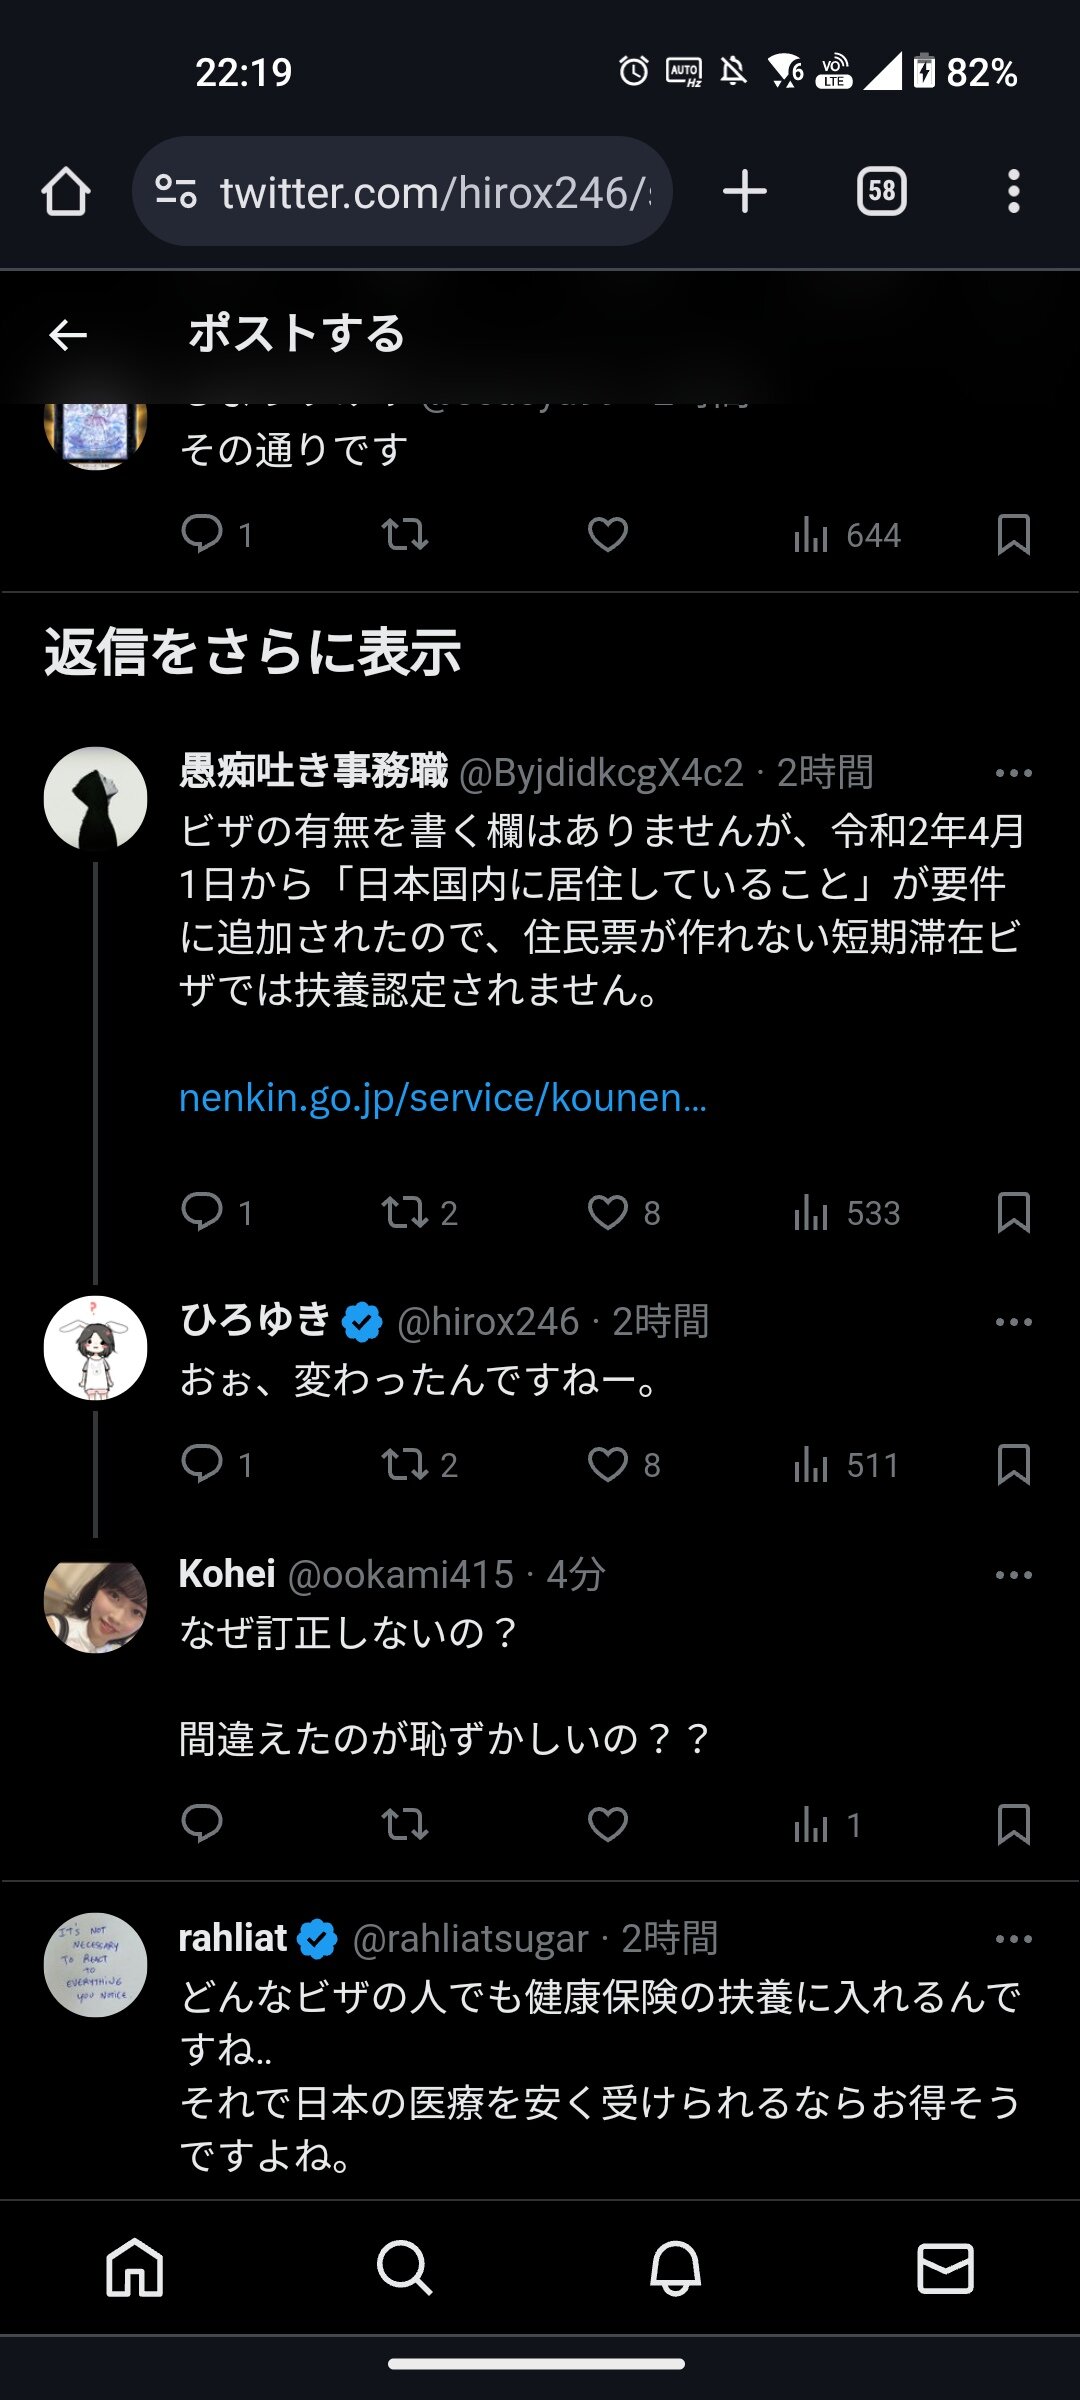Like Kohei's reply
1080x2400 pixels.
pyautogui.click(x=608, y=1824)
